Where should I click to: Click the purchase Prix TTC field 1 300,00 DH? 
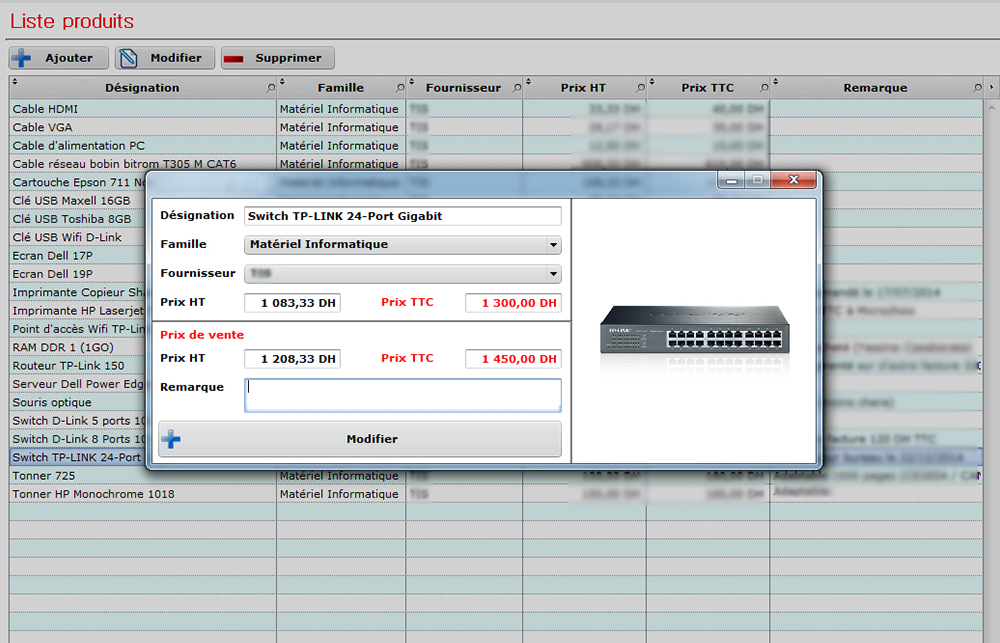[513, 303]
